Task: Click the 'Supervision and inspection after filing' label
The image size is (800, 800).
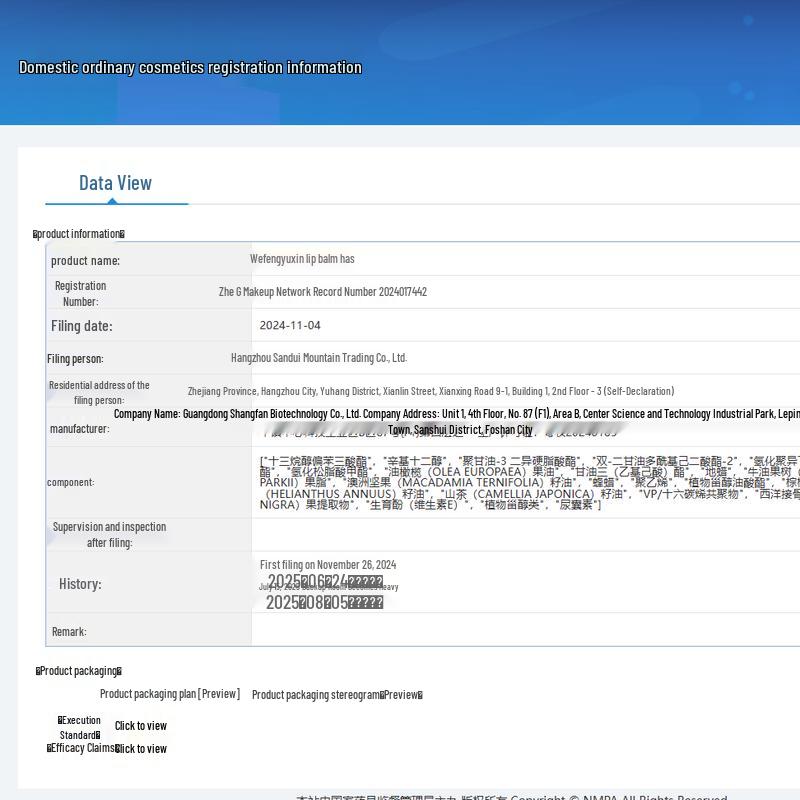Action: (x=109, y=535)
